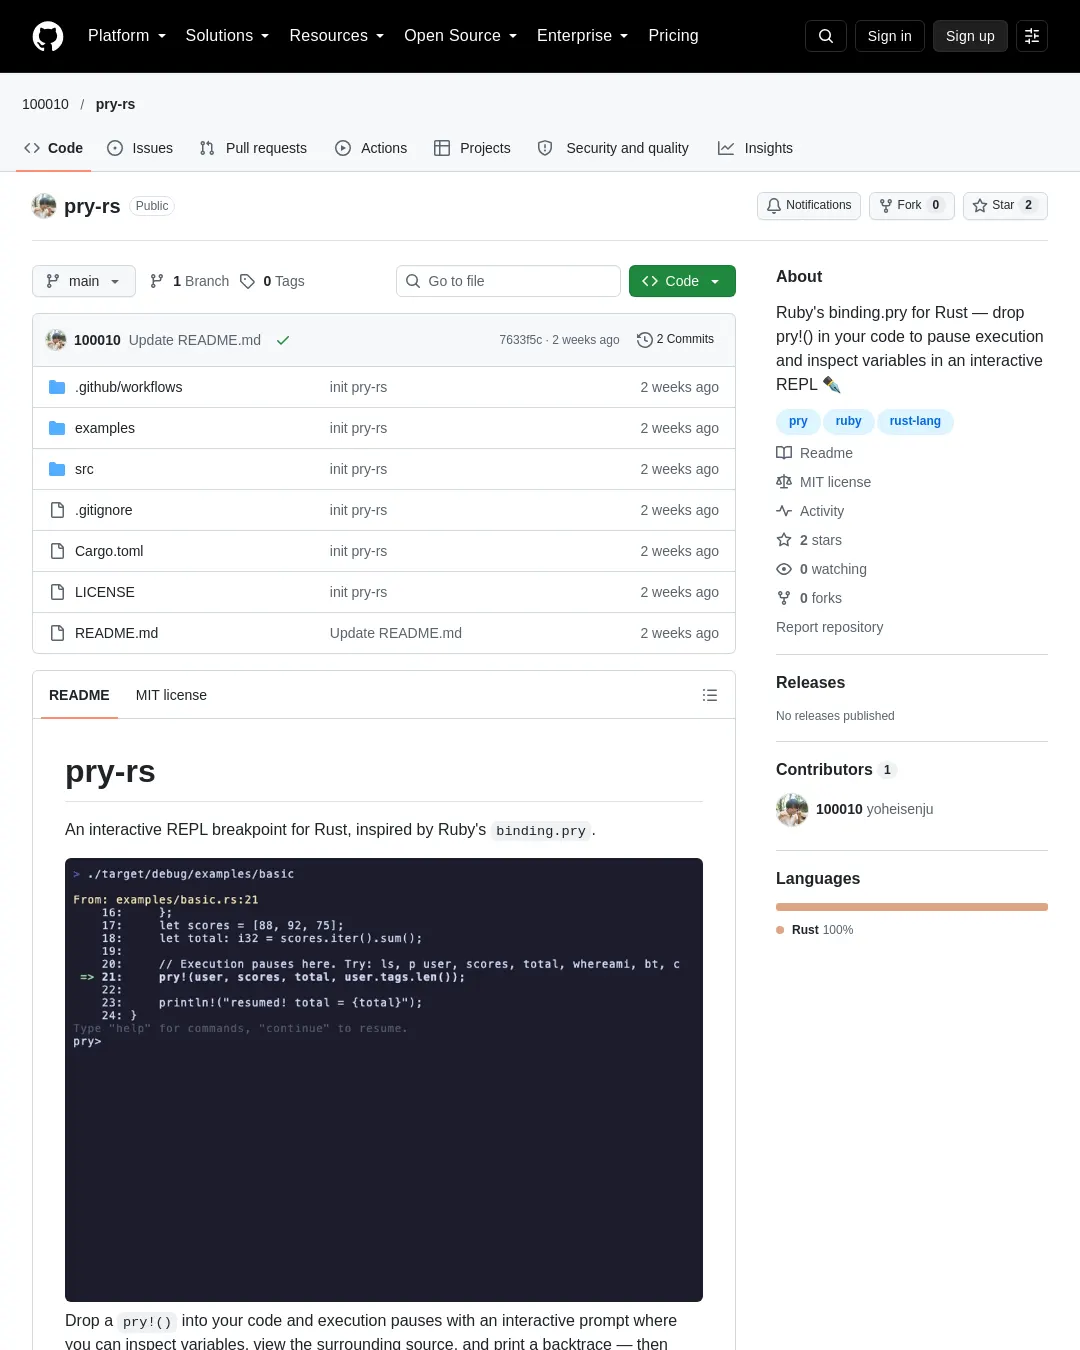Click the book icon beside Readme
1080x1350 pixels.
(784, 453)
